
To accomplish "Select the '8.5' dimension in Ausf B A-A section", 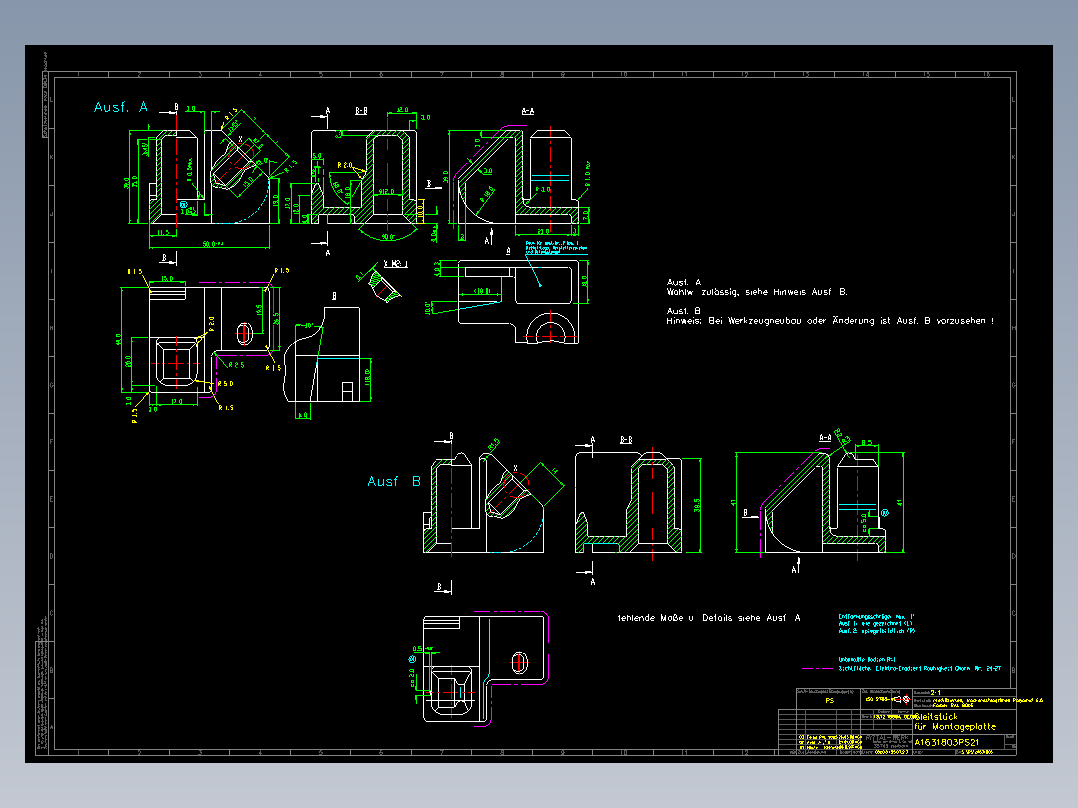I will (866, 443).
